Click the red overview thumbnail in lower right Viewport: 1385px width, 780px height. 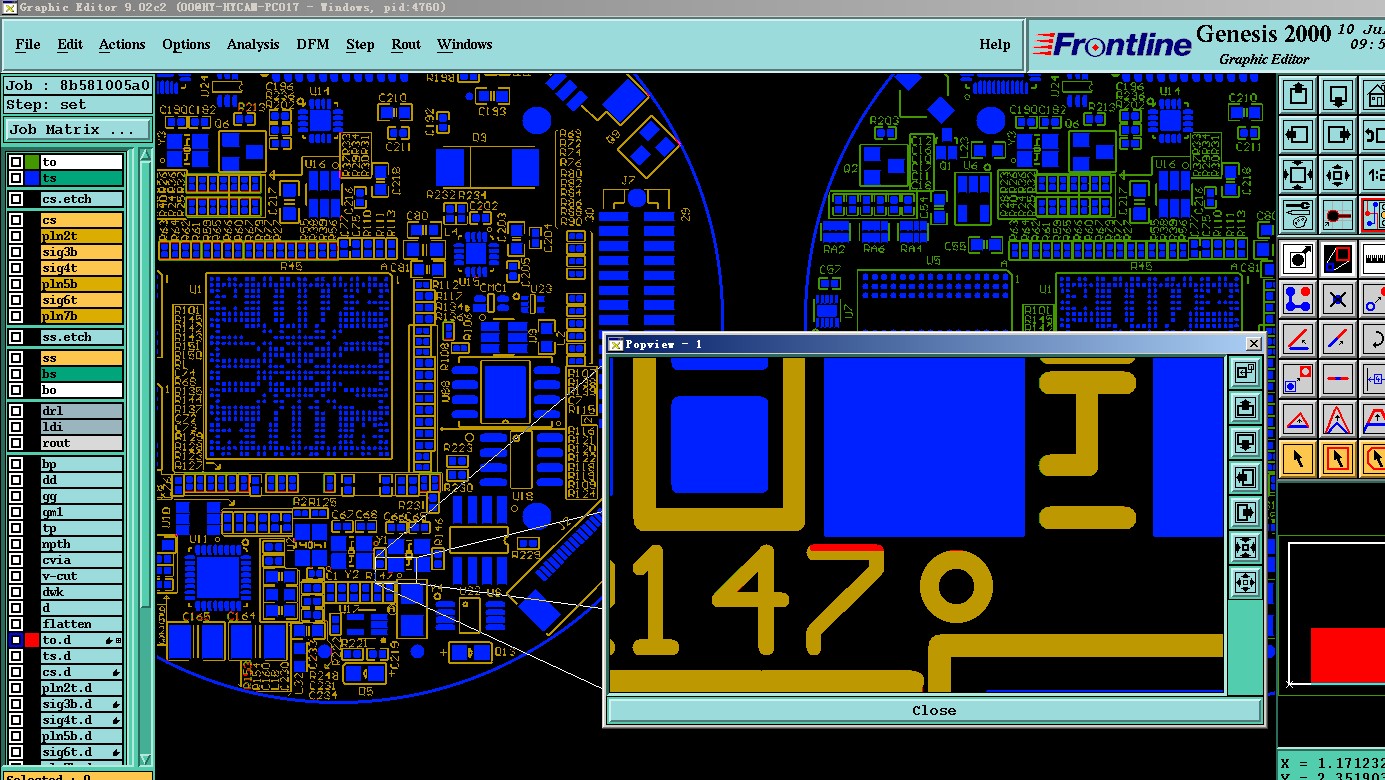point(1347,655)
